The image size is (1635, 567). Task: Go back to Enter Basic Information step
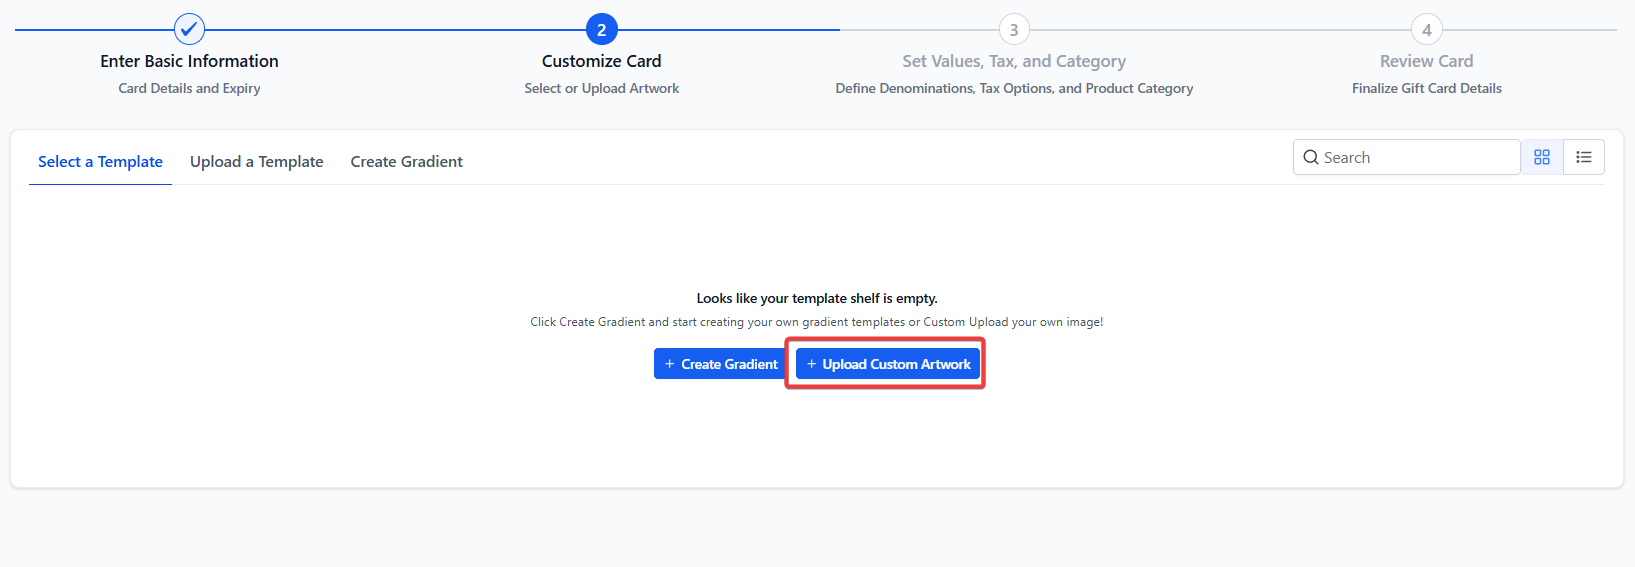pos(189,61)
